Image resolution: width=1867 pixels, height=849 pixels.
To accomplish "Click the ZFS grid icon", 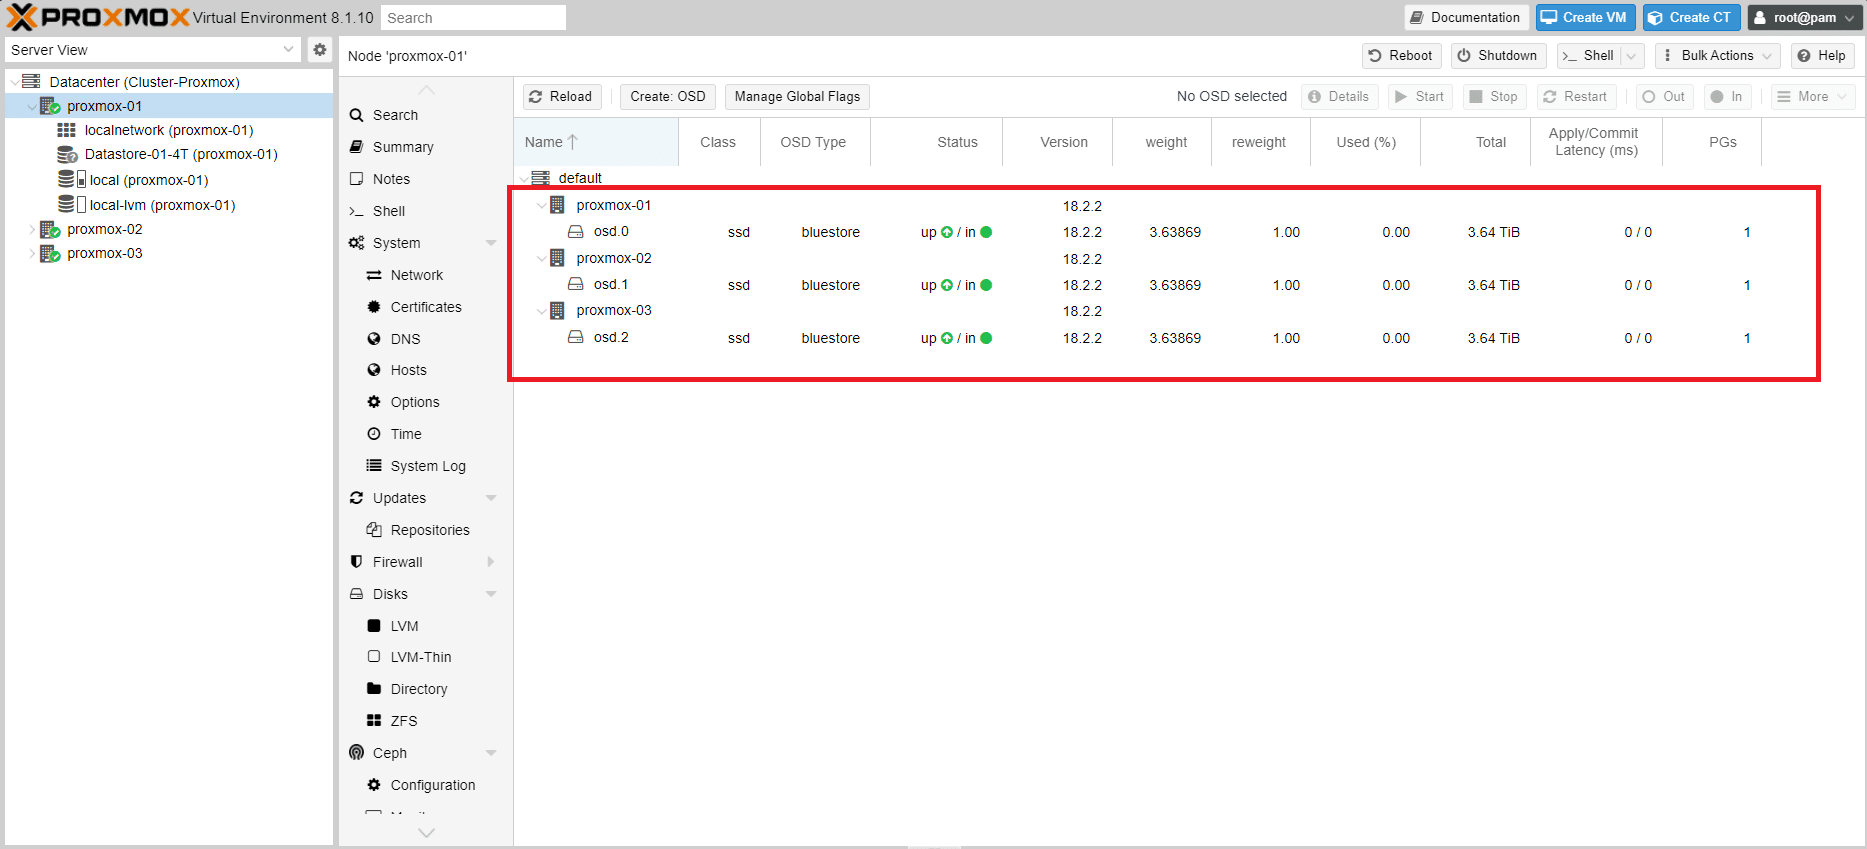I will point(374,721).
